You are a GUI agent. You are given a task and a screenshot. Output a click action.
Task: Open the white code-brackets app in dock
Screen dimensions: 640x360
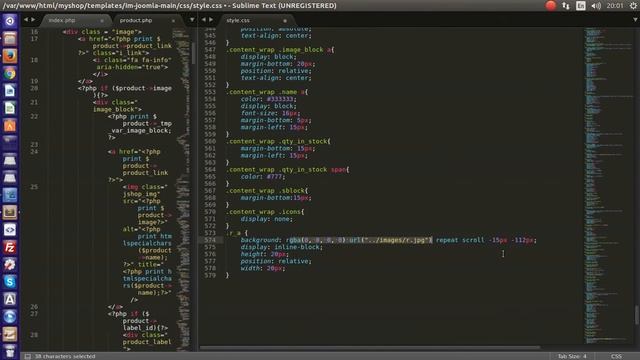(x=10, y=230)
